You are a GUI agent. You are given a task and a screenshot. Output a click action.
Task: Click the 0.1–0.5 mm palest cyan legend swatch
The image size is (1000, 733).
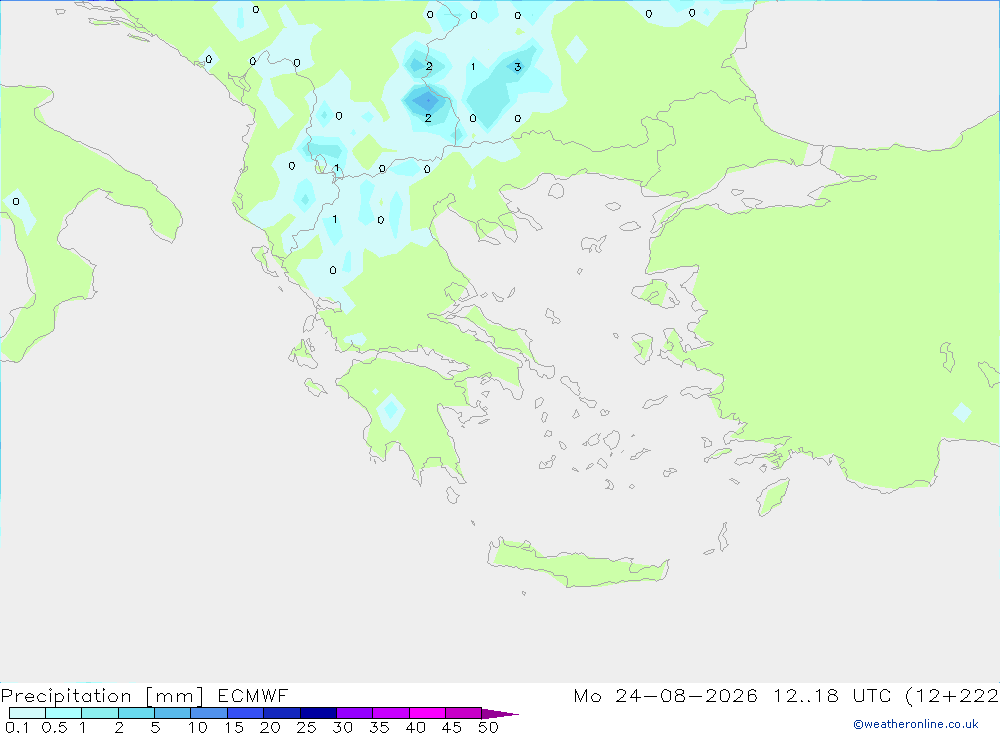(27, 713)
